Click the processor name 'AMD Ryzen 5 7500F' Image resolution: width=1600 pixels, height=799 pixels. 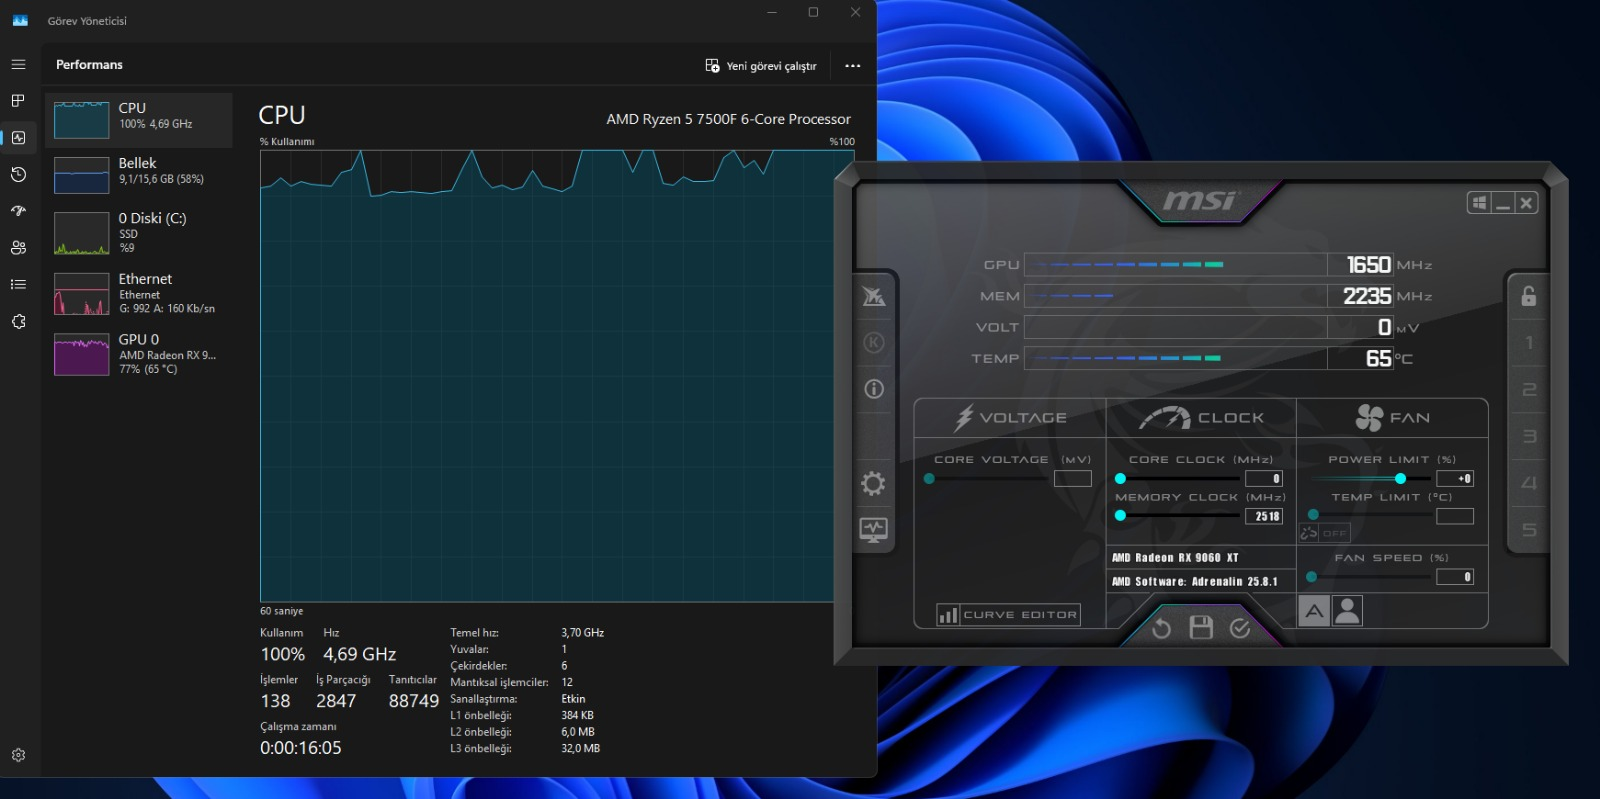click(x=728, y=119)
